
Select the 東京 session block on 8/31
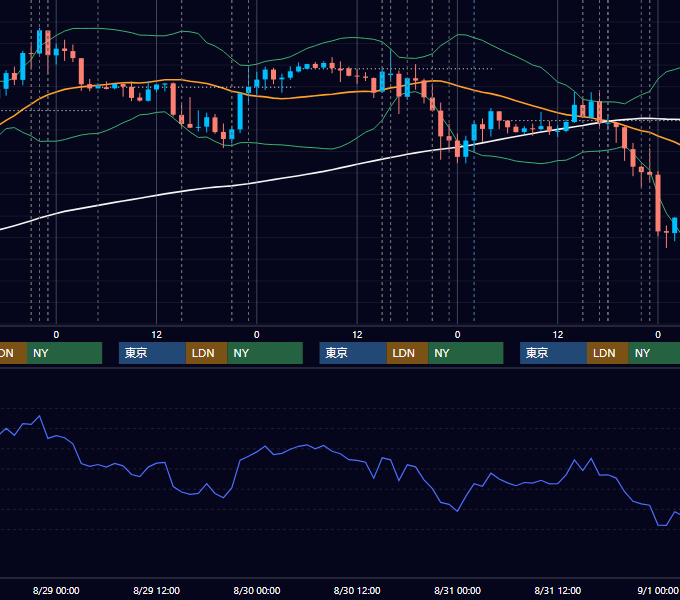click(x=554, y=353)
